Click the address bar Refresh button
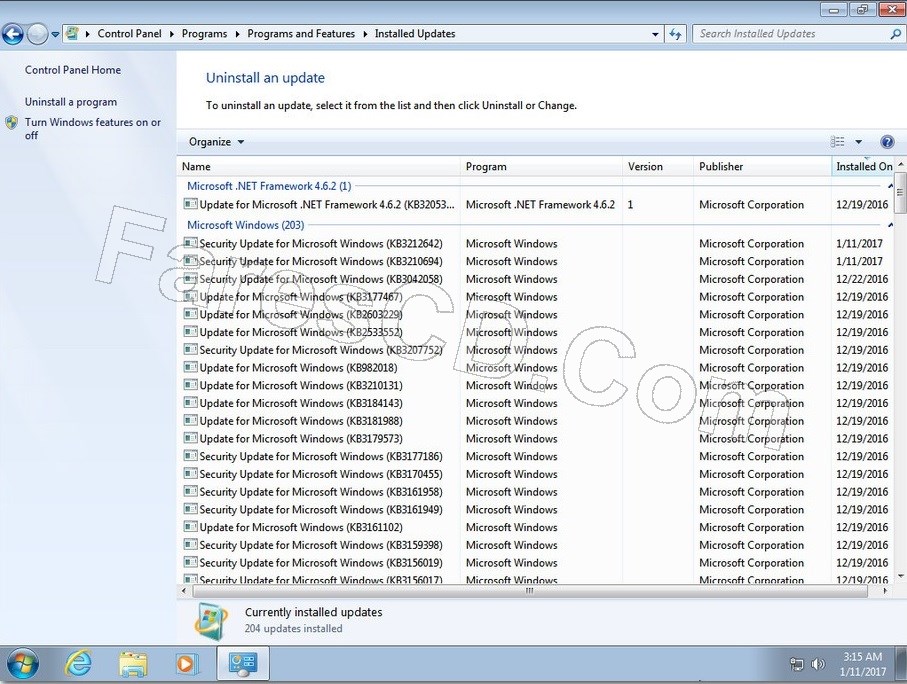Viewport: 907px width, 684px height. [x=675, y=34]
